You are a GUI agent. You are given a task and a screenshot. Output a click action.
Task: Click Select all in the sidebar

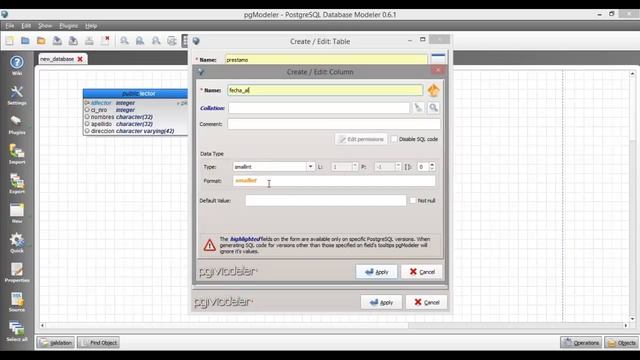pos(17,331)
